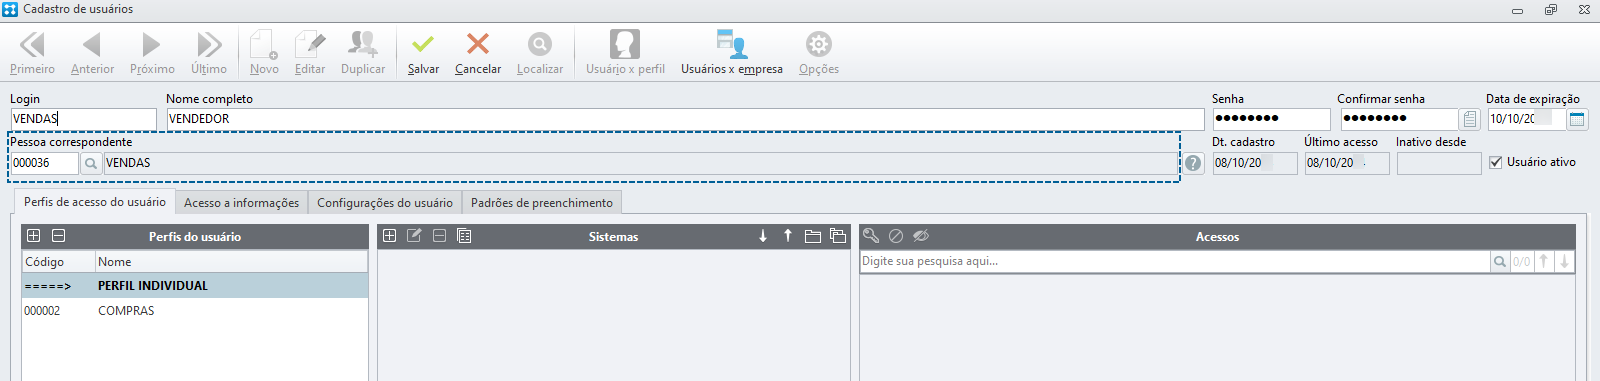Click the edit pencil icon in Sistemas
This screenshot has width=1600, height=381.
pyautogui.click(x=414, y=236)
